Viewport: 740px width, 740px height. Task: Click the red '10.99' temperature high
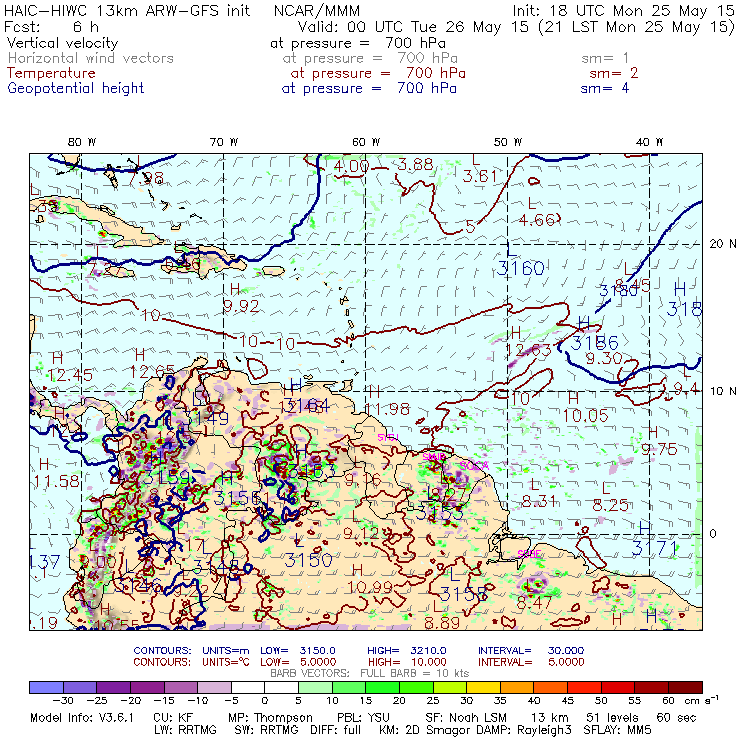(x=370, y=587)
